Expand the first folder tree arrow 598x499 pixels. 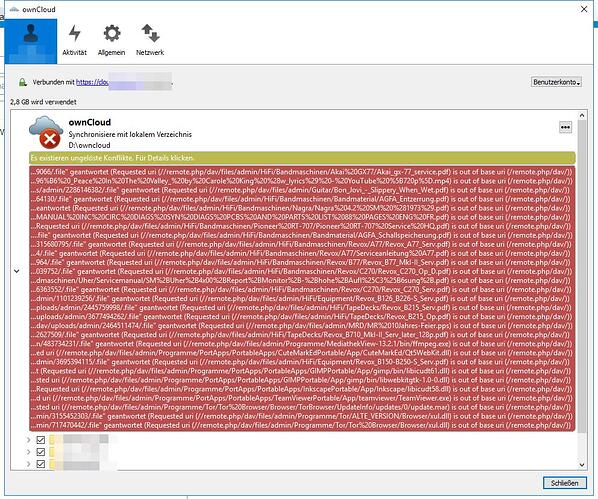28,440
